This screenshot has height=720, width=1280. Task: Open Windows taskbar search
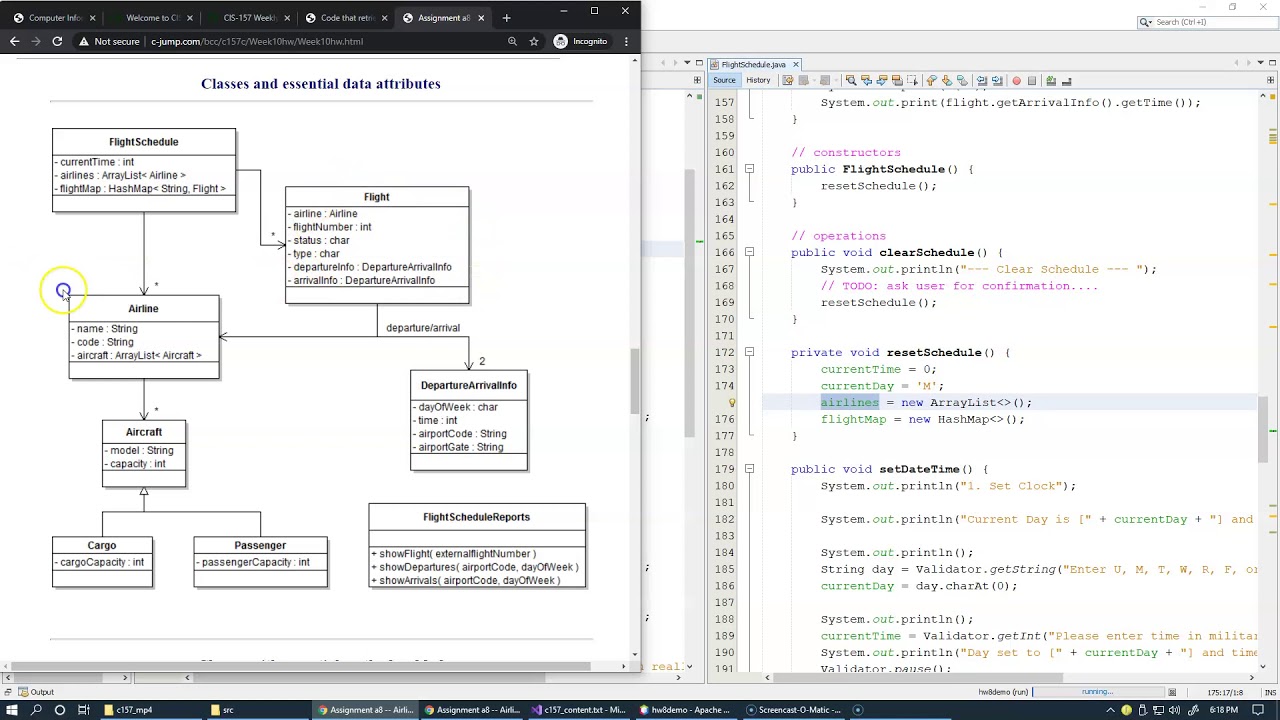pos(37,710)
